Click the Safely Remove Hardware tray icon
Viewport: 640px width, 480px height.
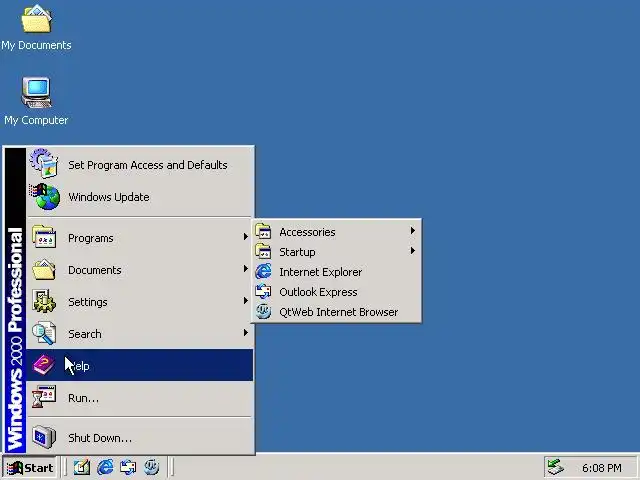point(556,467)
